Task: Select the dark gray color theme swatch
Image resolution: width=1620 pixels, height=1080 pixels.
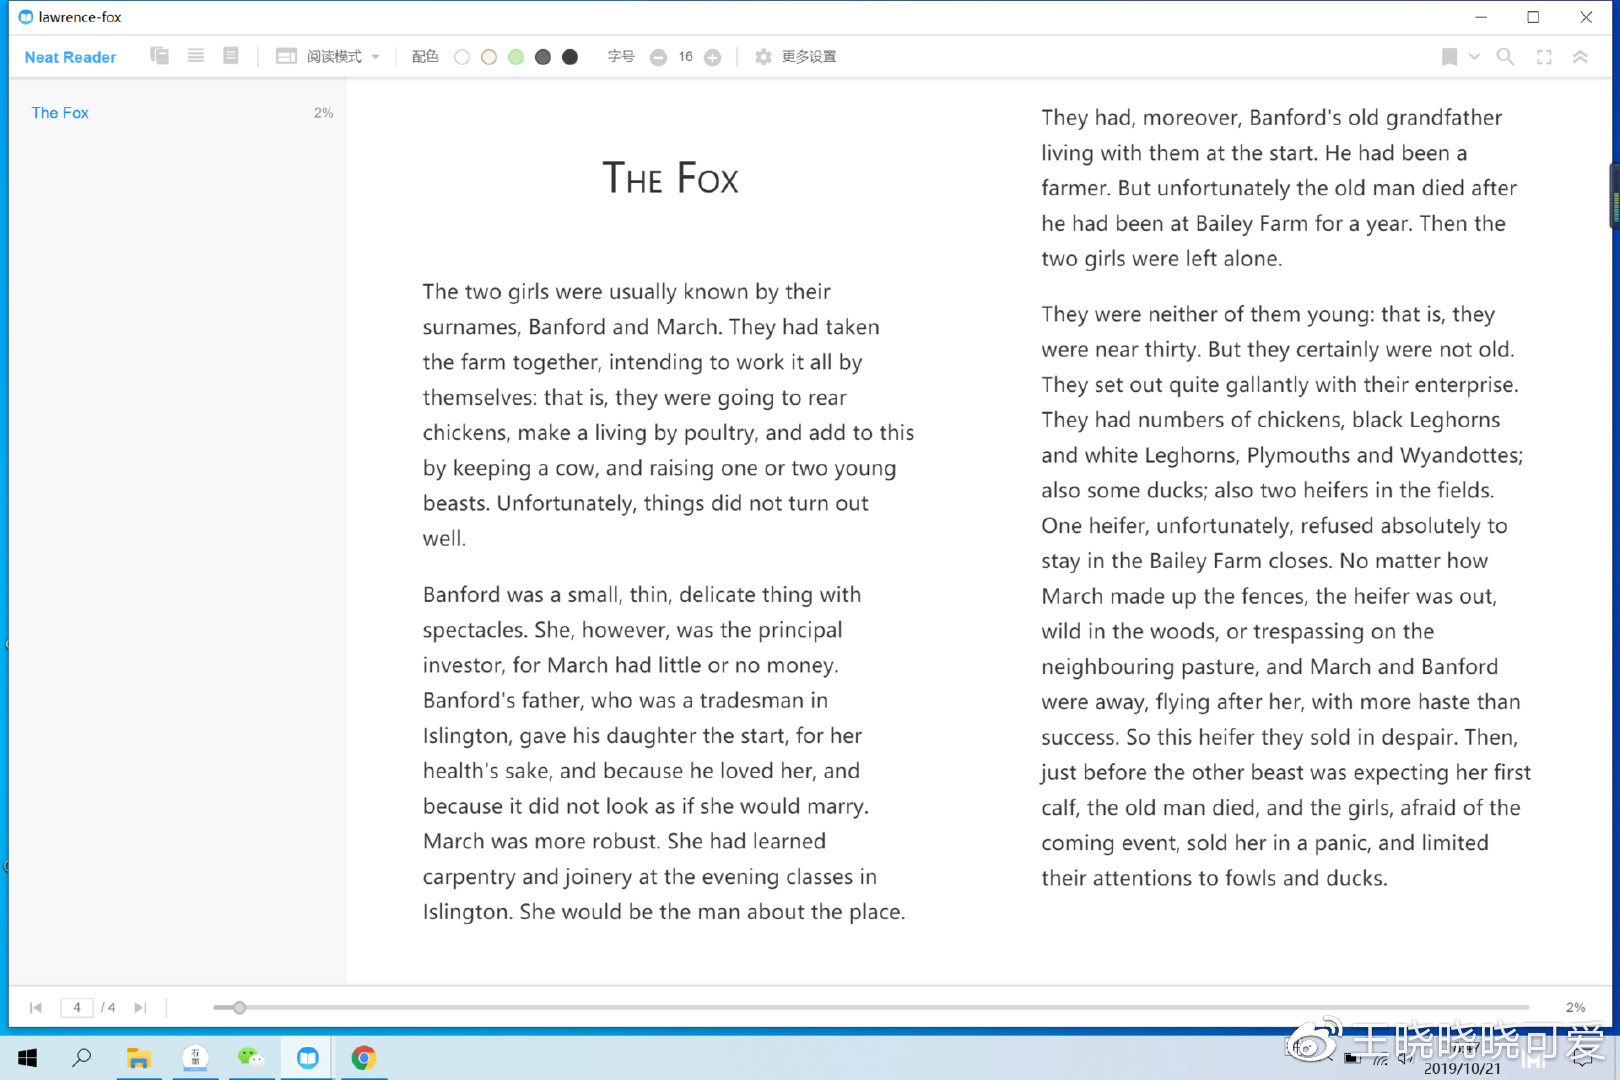Action: tap(543, 57)
